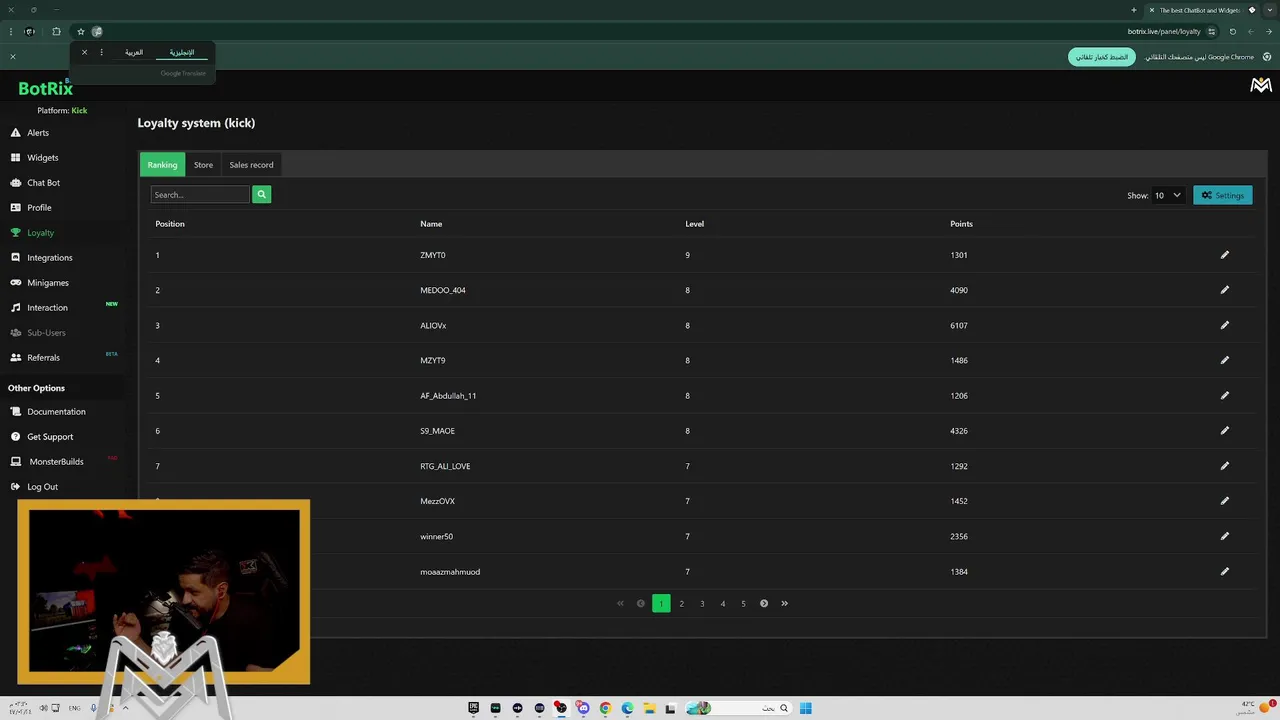Click the Search input field

tap(200, 195)
